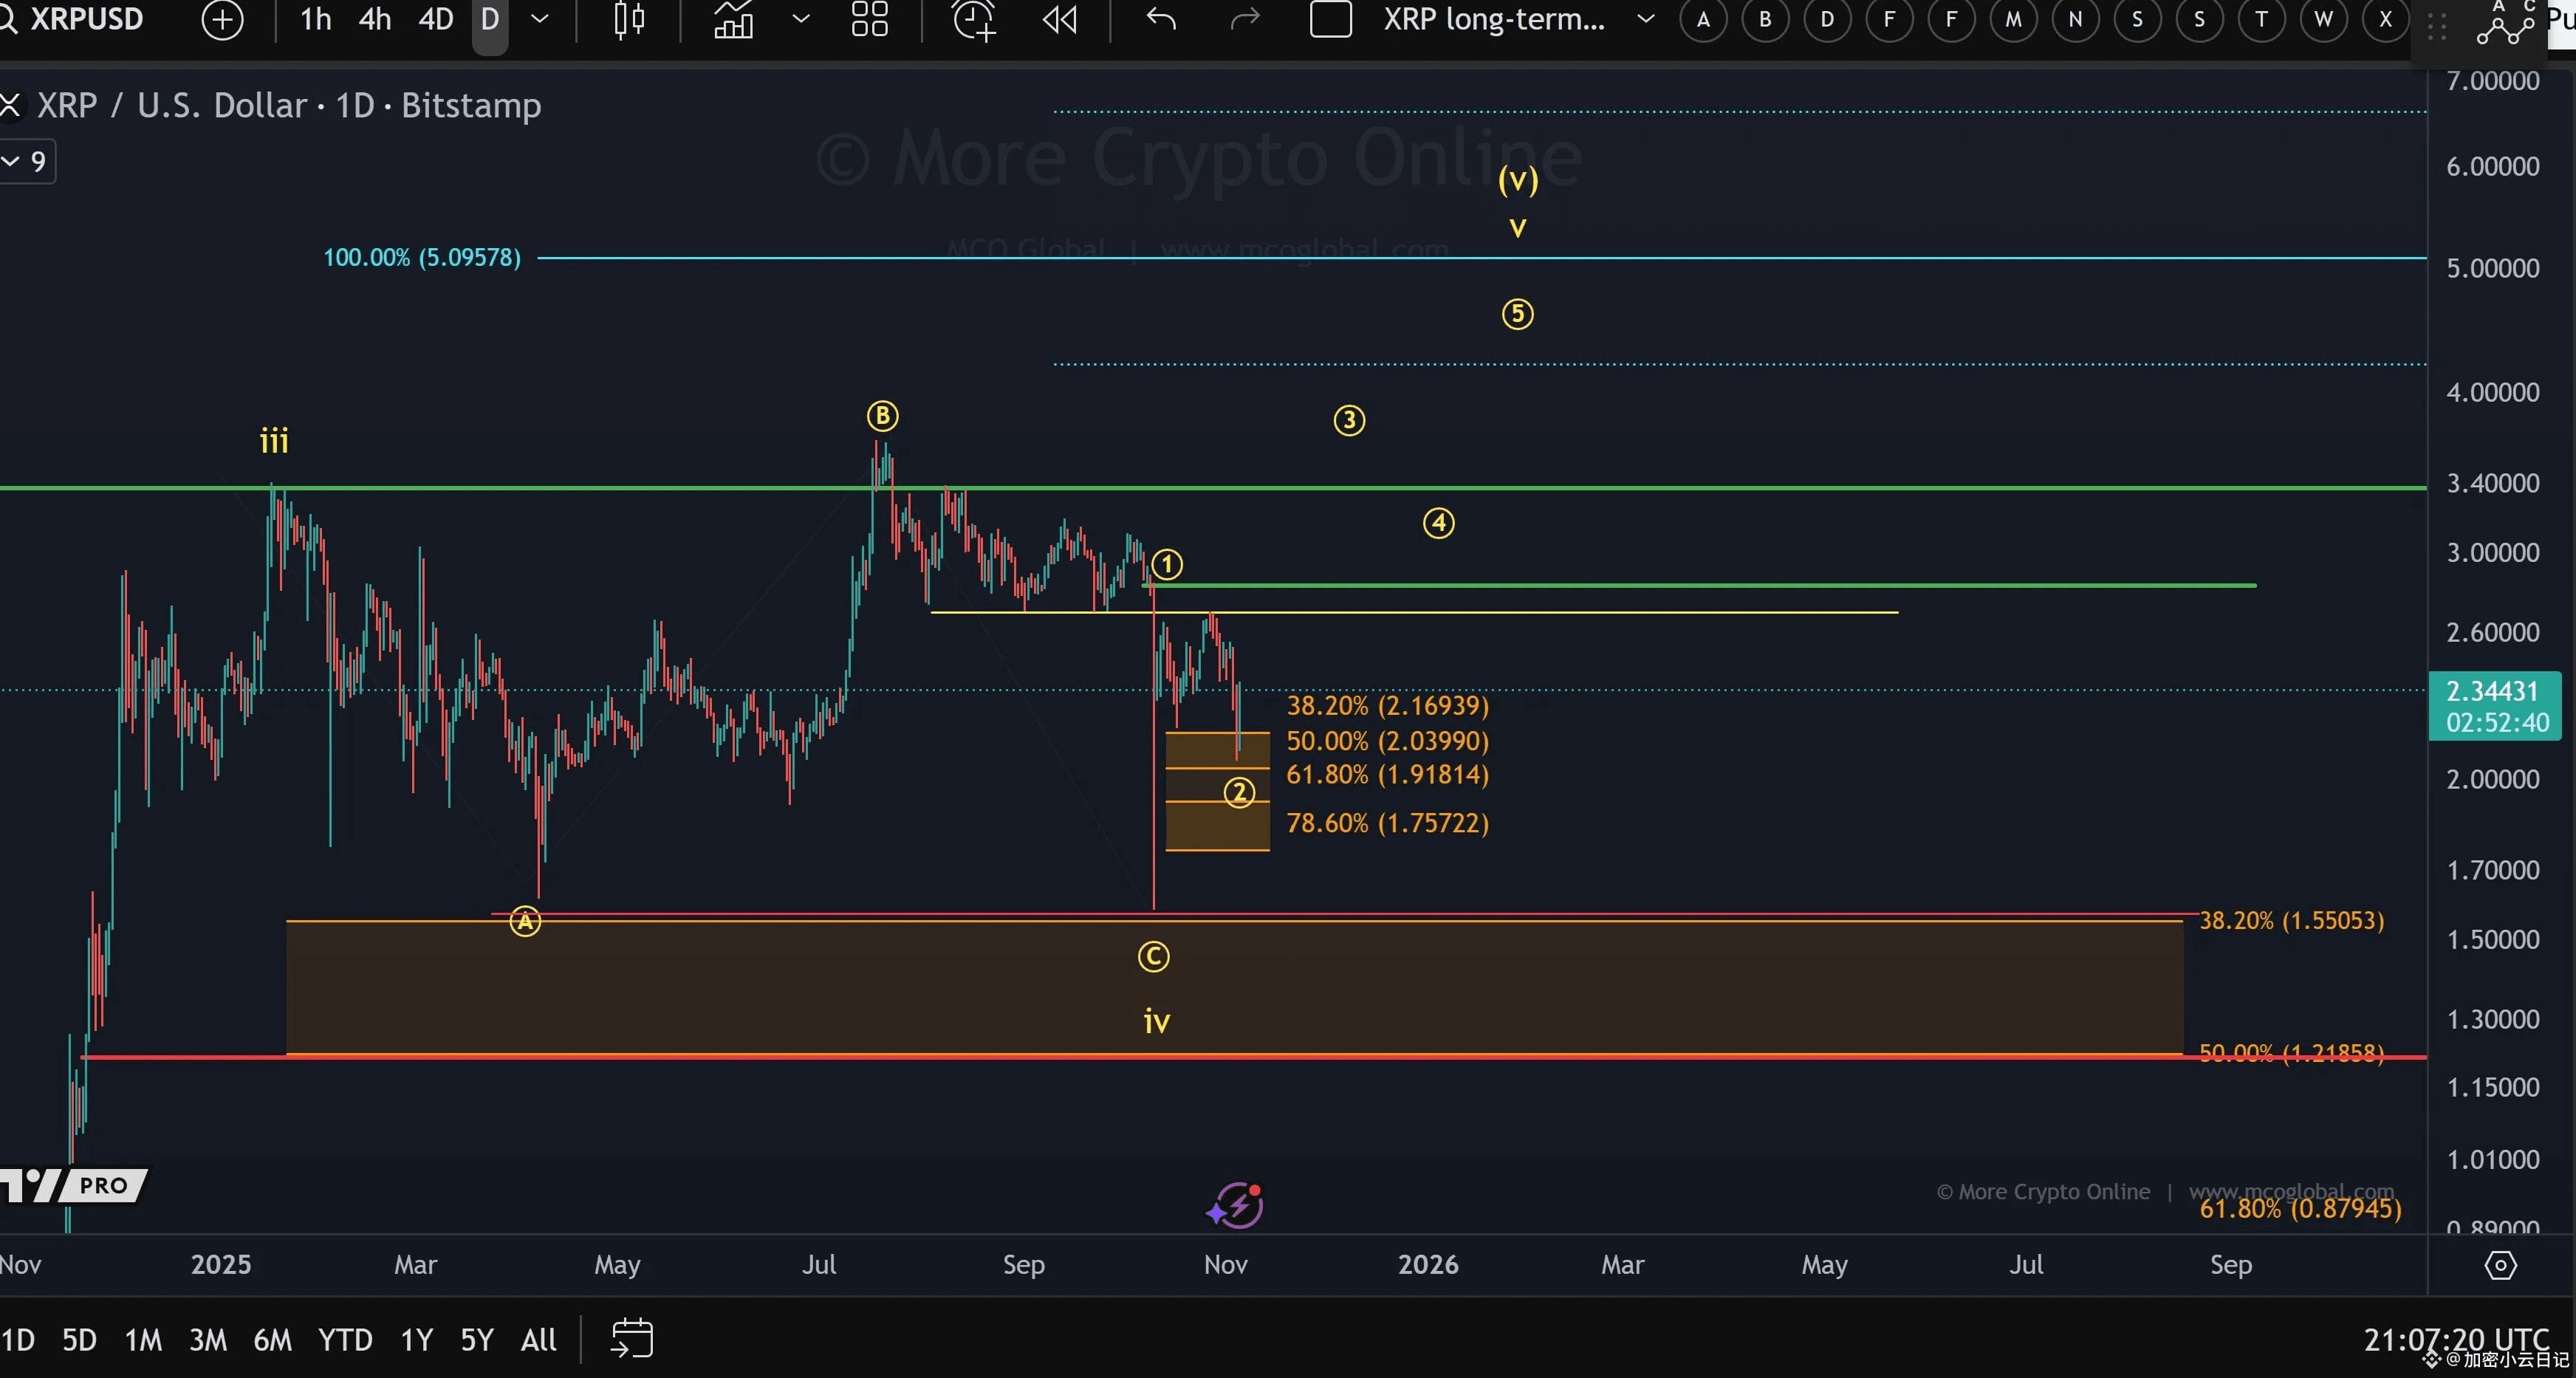This screenshot has width=2576, height=1378.
Task: Start bar Replay with rewind icon
Action: point(1060,19)
